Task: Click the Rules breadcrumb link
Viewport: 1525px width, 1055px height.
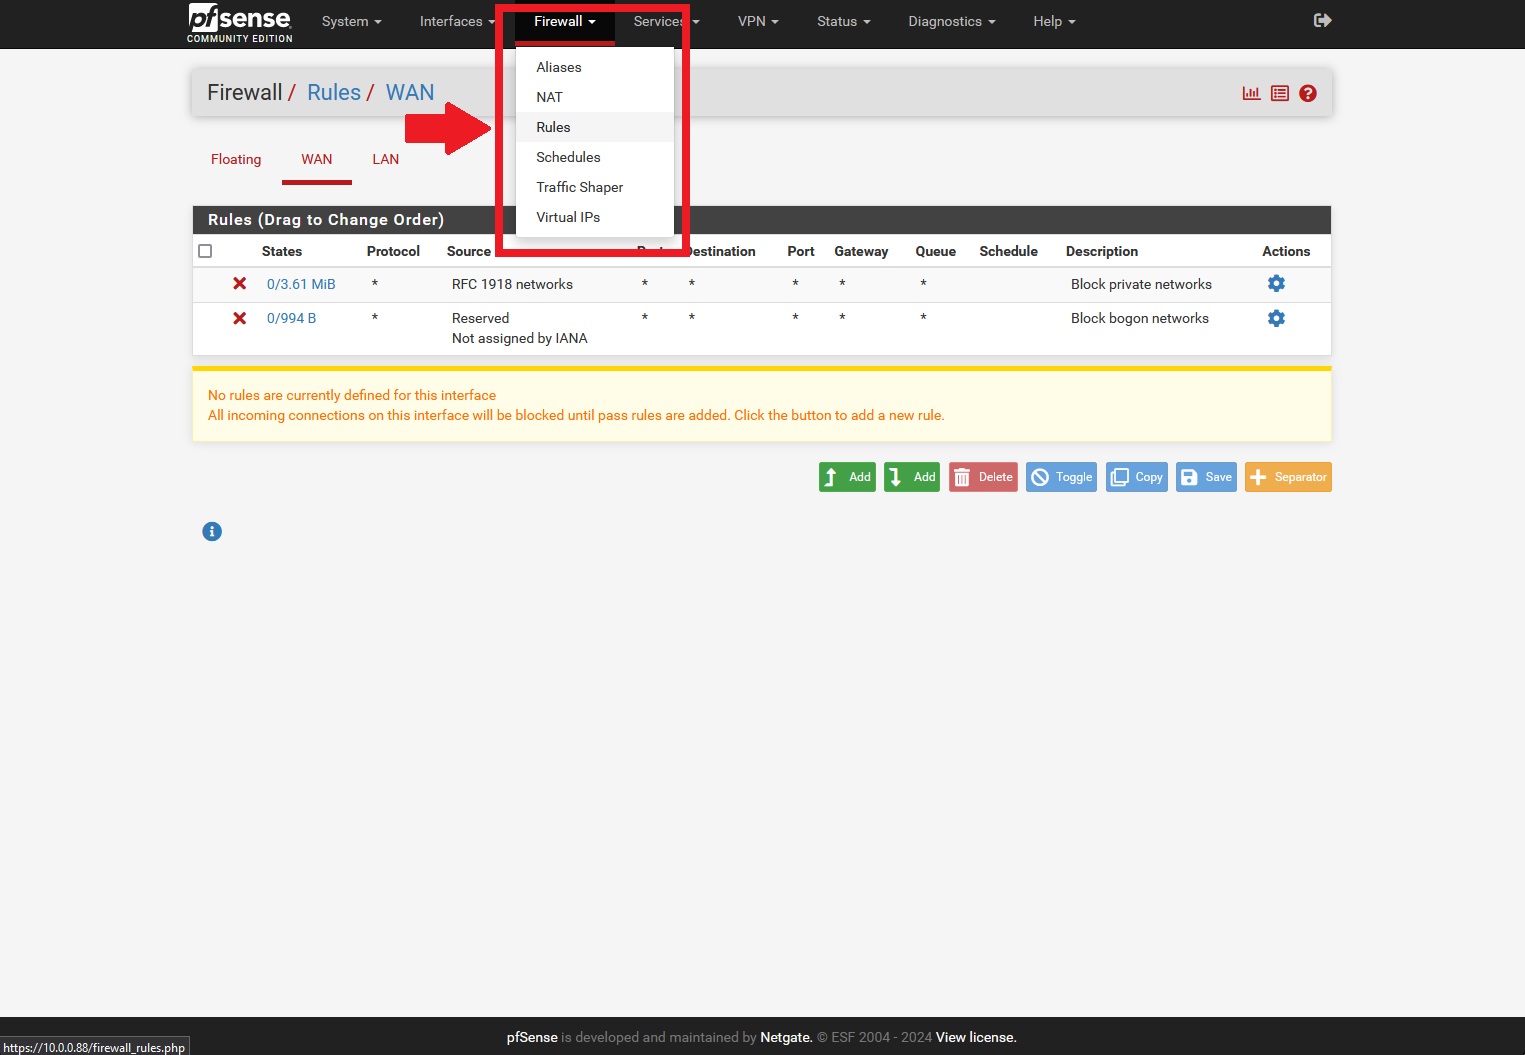Action: [x=334, y=92]
